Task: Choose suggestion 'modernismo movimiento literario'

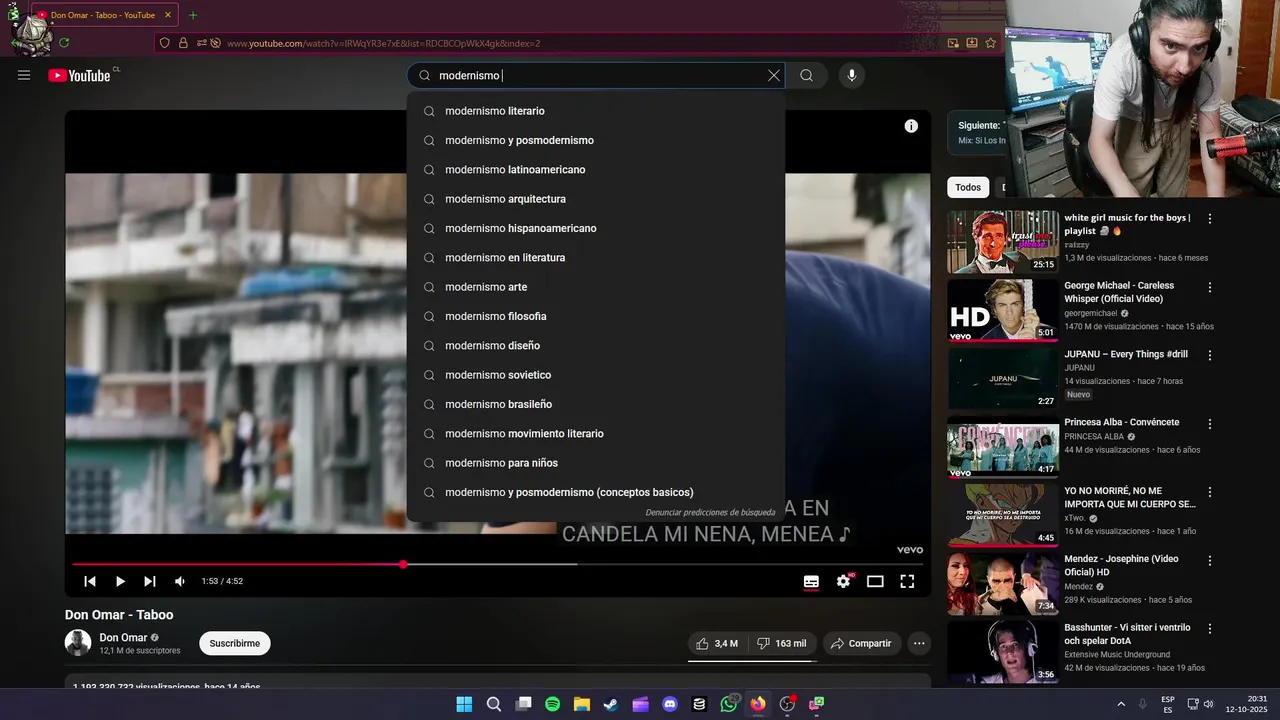Action: [595, 433]
